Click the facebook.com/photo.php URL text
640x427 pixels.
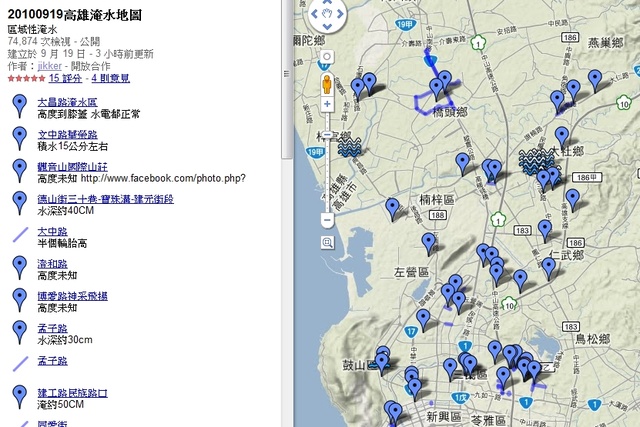[163, 178]
